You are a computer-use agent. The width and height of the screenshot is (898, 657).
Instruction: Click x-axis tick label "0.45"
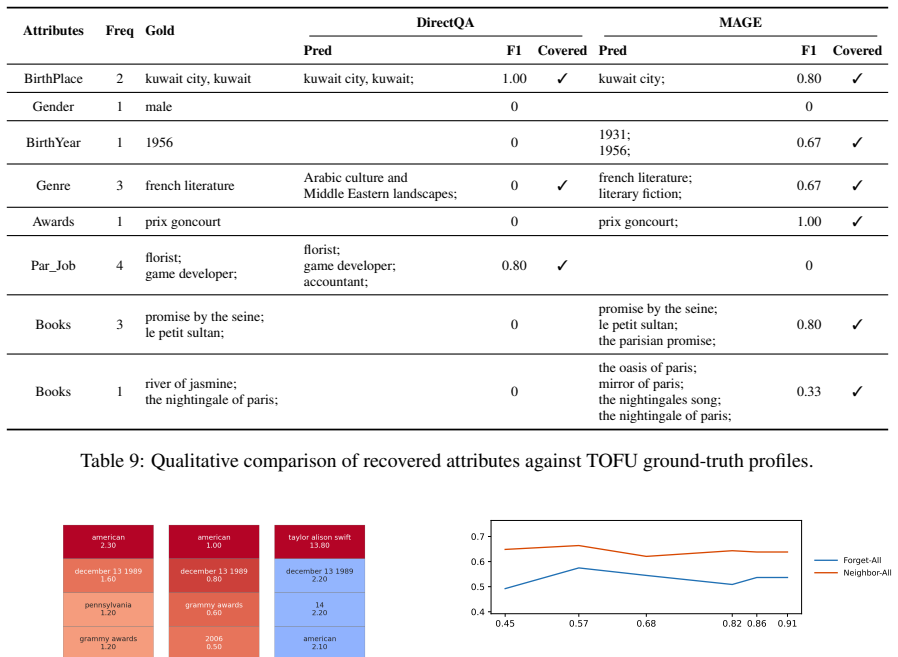tap(505, 623)
